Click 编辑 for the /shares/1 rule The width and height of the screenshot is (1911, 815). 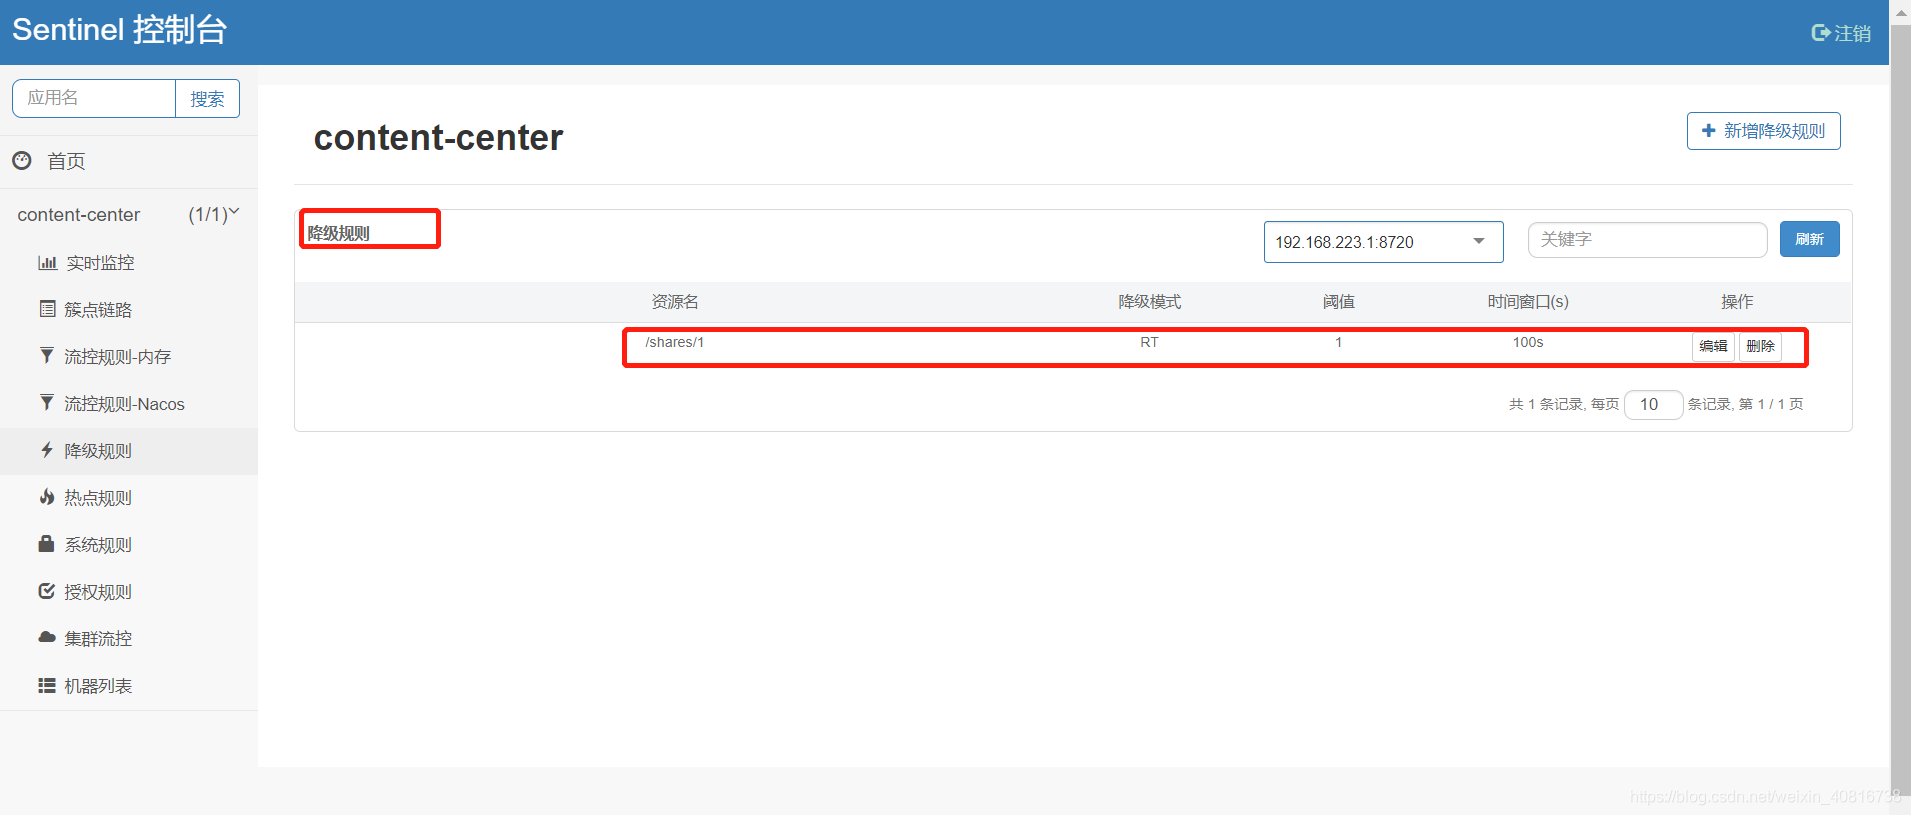[x=1713, y=346]
